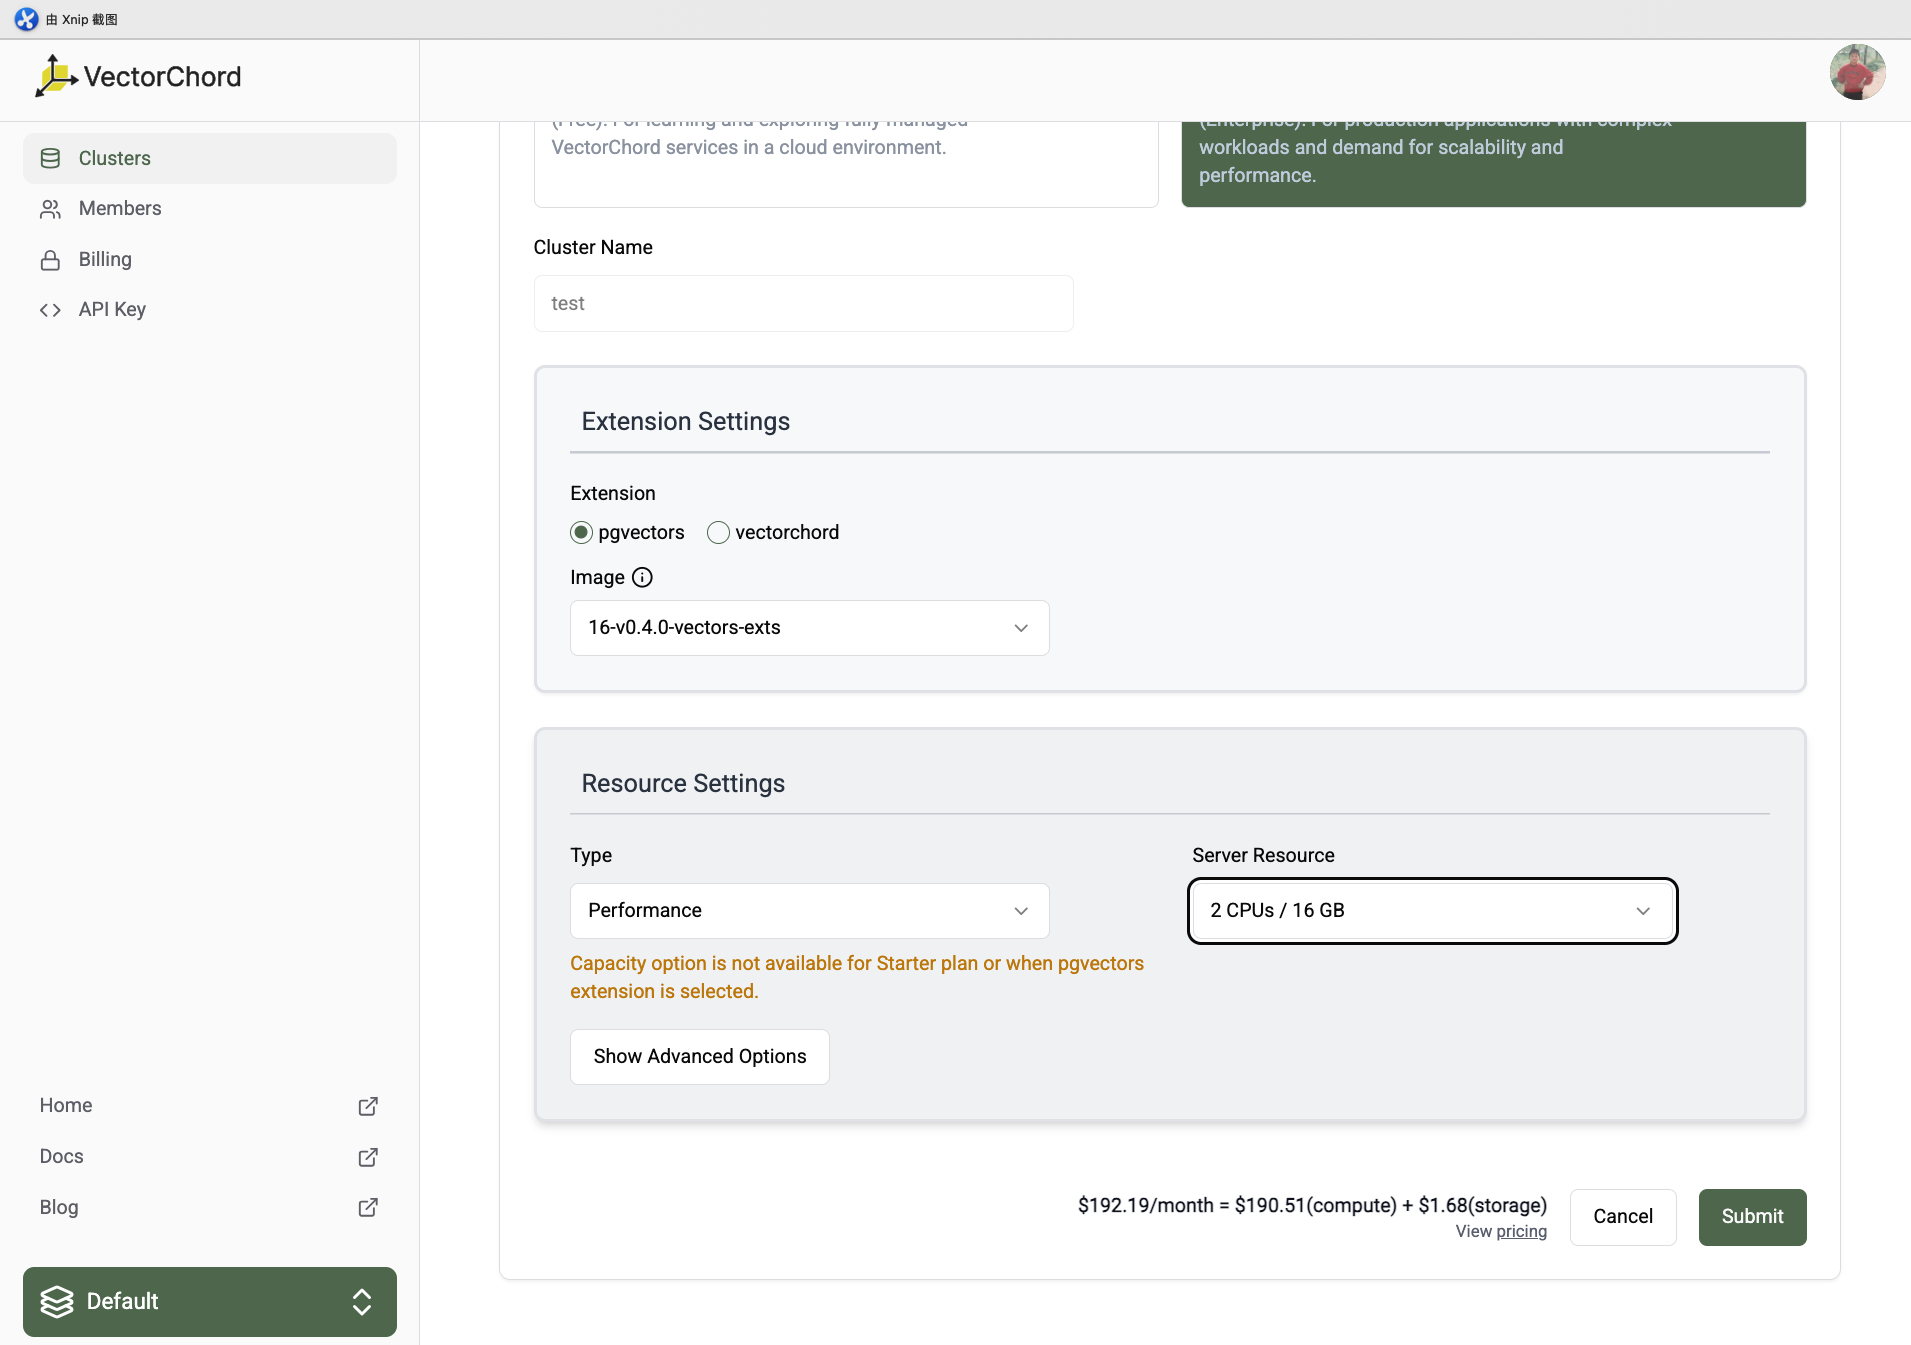Image resolution: width=1911 pixels, height=1345 pixels.
Task: Follow the View pricing link
Action: click(x=1521, y=1231)
